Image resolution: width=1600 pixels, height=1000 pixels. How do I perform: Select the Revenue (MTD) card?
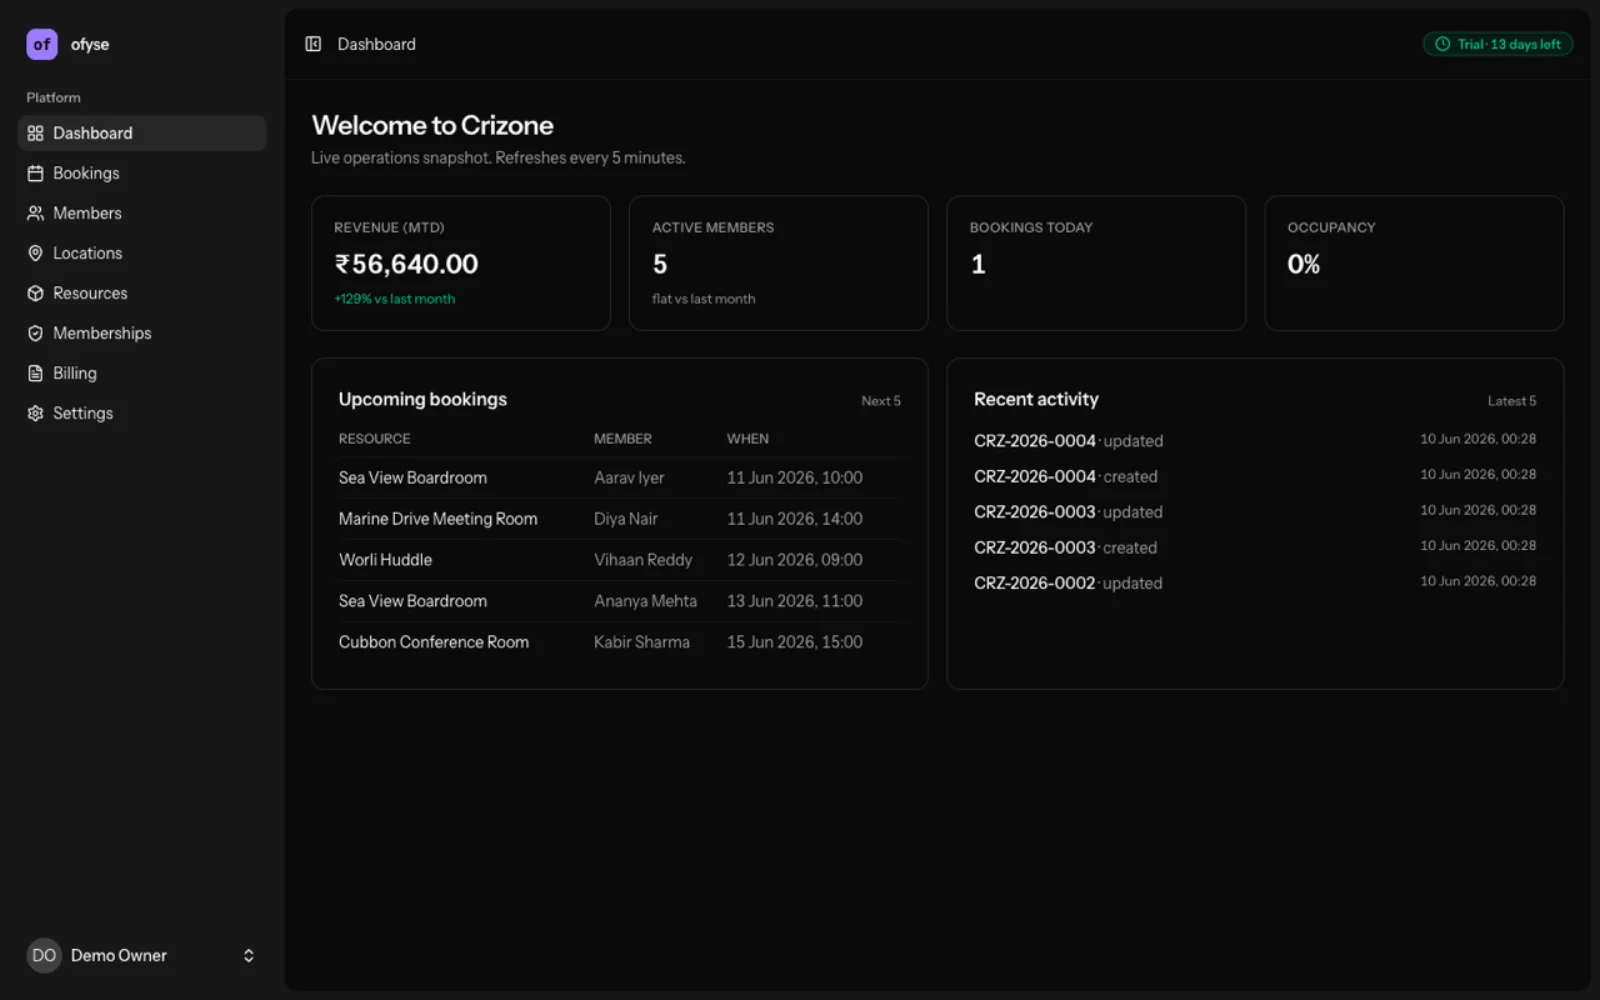tap(461, 263)
